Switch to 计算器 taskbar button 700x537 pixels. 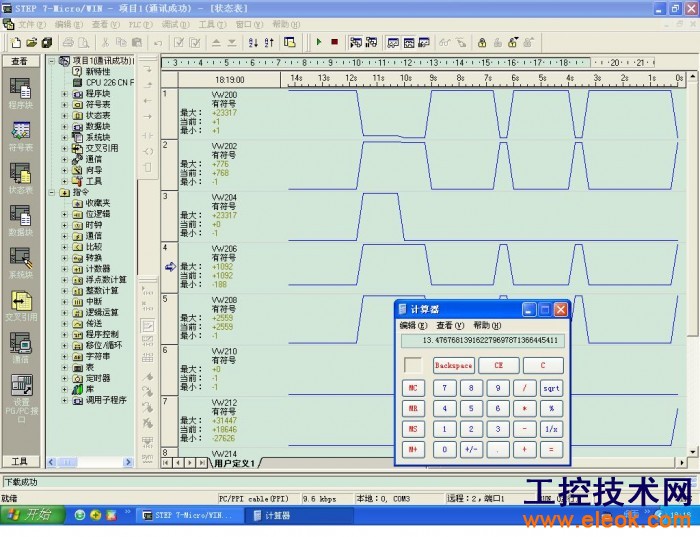pos(299,516)
